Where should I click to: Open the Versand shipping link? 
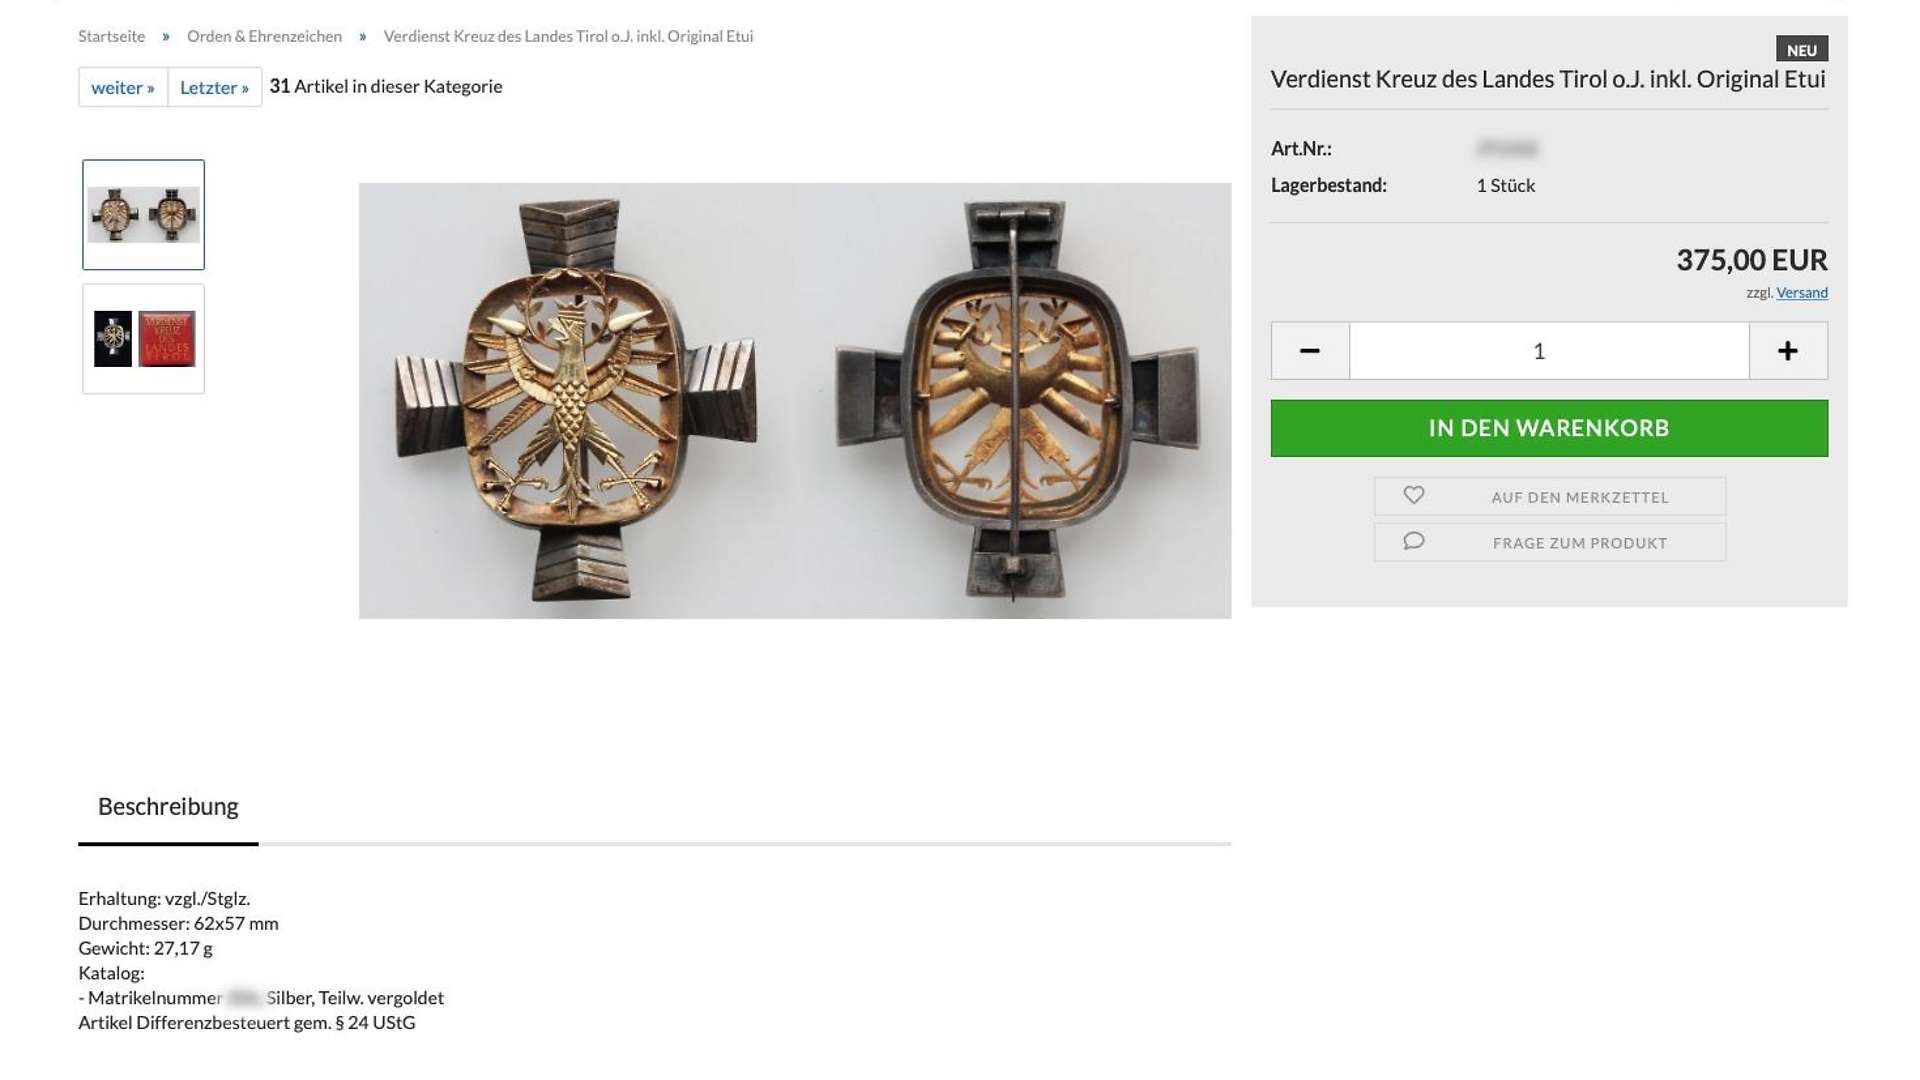pyautogui.click(x=1801, y=293)
